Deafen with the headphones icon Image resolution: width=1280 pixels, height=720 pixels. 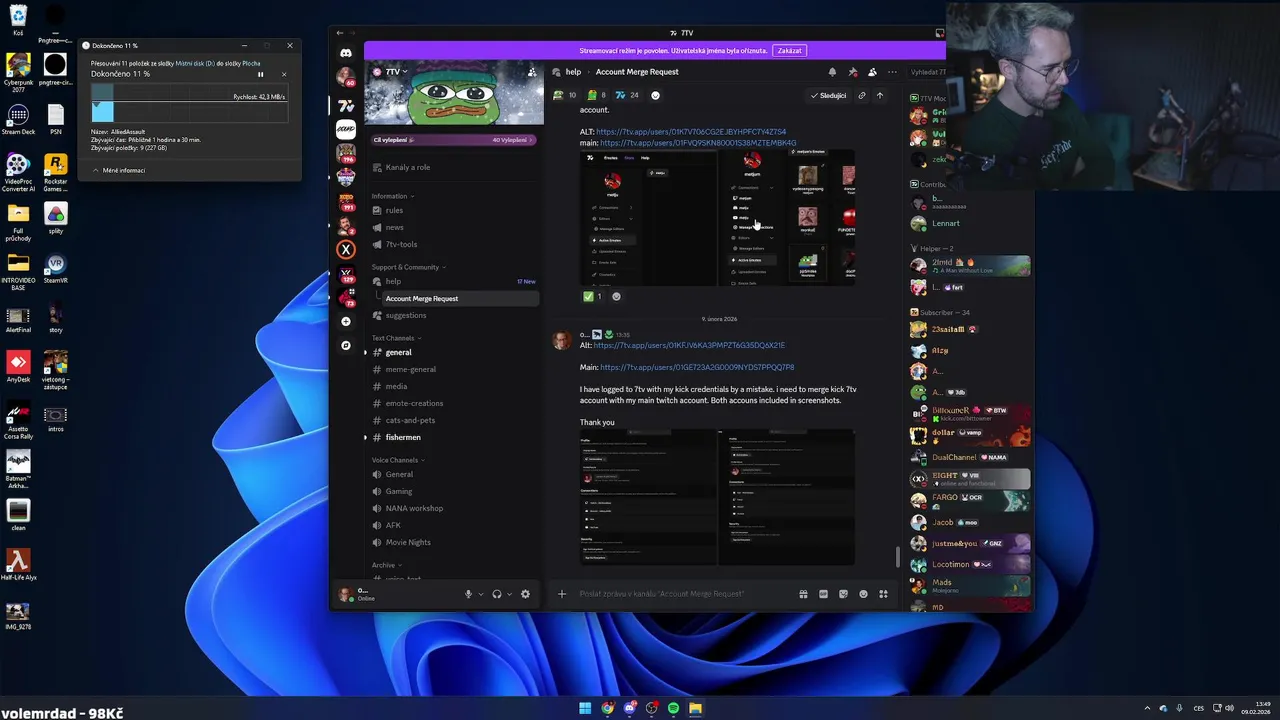coord(496,594)
